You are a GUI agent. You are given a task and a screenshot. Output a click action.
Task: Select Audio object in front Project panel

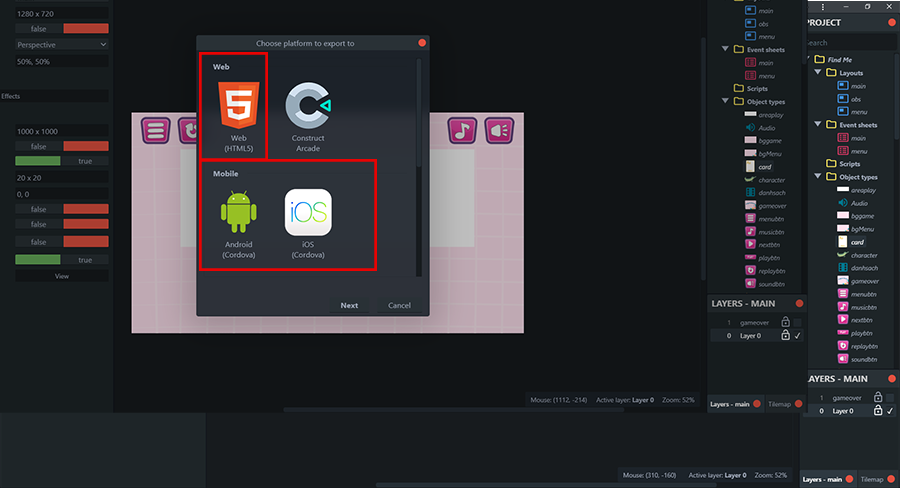pos(852,203)
